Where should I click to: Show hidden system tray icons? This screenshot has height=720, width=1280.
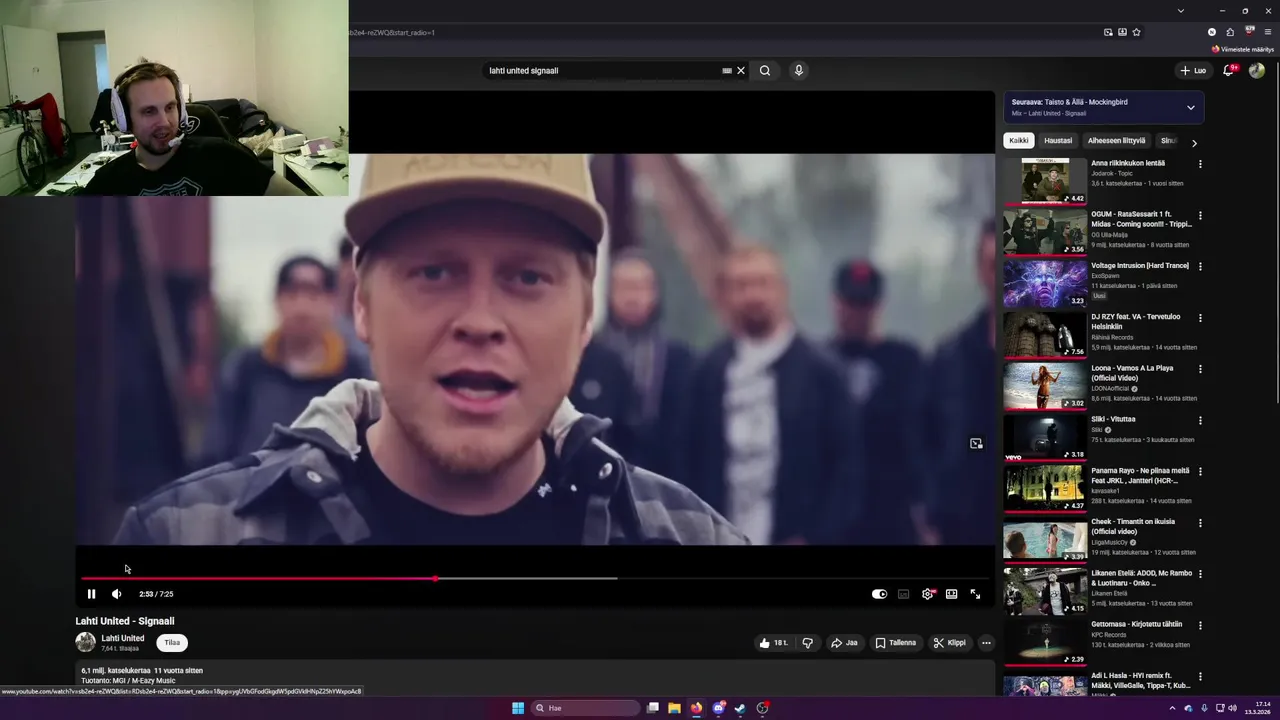(x=1172, y=708)
